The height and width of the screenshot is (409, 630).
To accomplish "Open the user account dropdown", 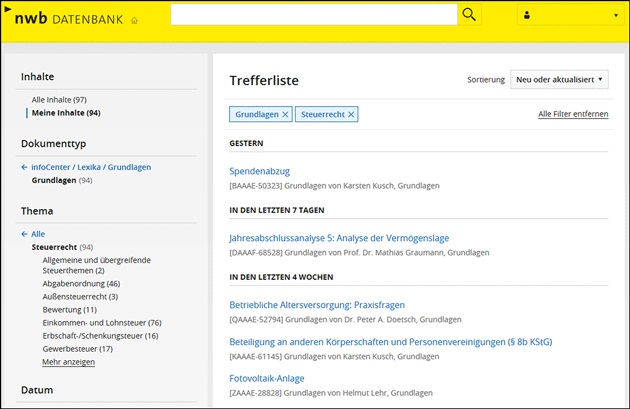I will click(x=569, y=15).
